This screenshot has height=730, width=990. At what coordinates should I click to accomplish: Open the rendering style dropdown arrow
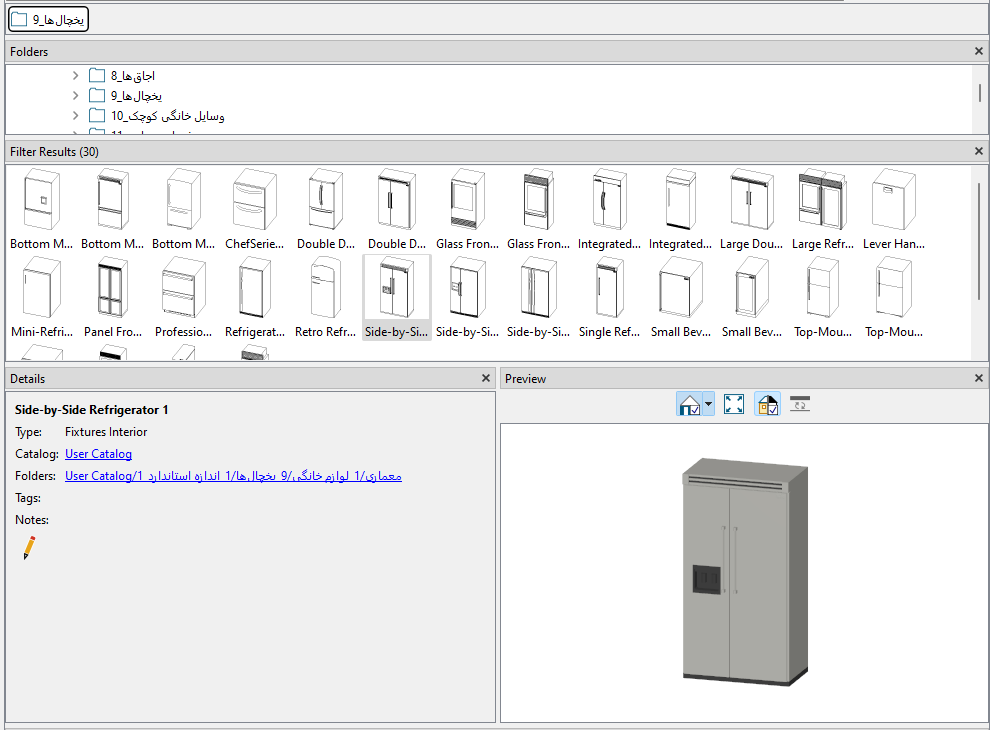pos(709,404)
